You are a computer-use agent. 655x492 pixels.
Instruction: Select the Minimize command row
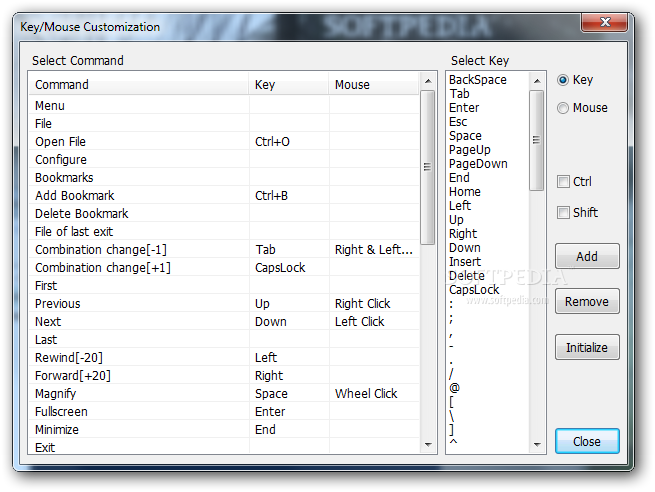(224, 429)
